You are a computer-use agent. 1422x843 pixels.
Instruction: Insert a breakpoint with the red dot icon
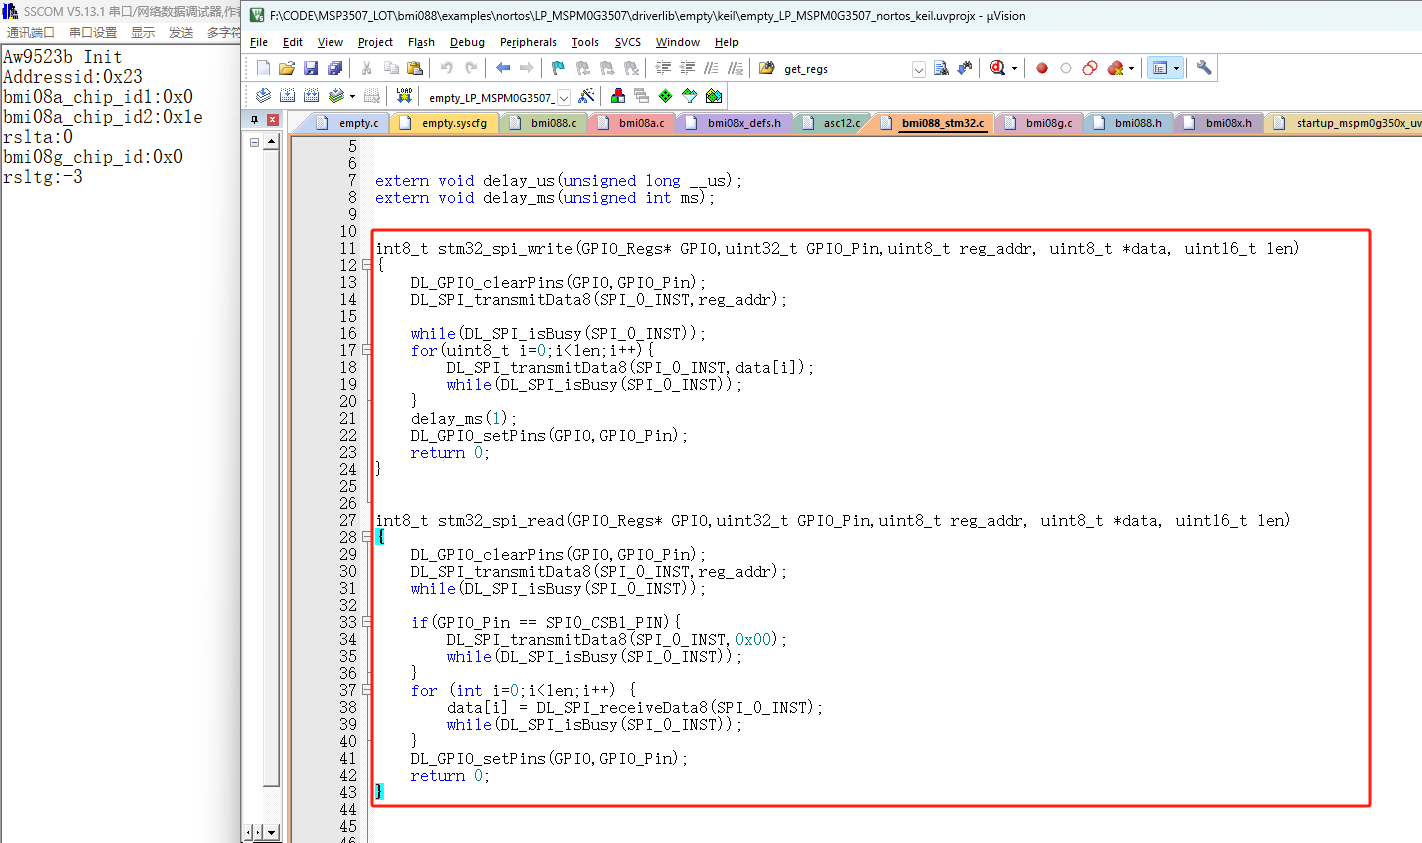pos(1042,68)
